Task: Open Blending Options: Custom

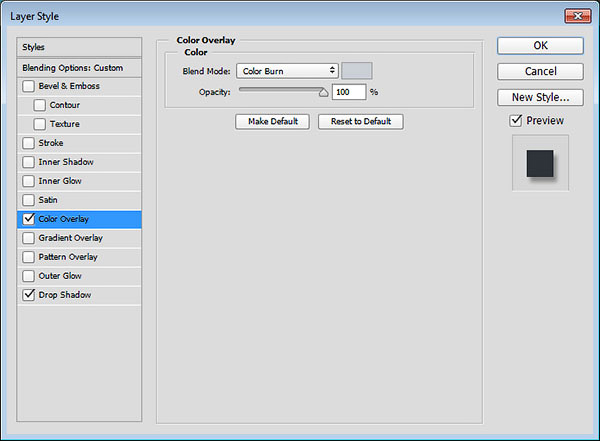Action: [x=79, y=68]
